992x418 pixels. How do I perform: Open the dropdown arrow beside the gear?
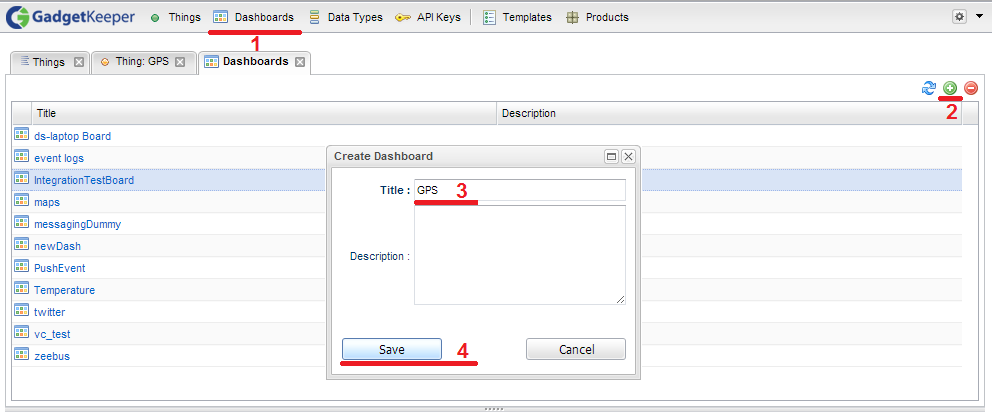pos(979,17)
